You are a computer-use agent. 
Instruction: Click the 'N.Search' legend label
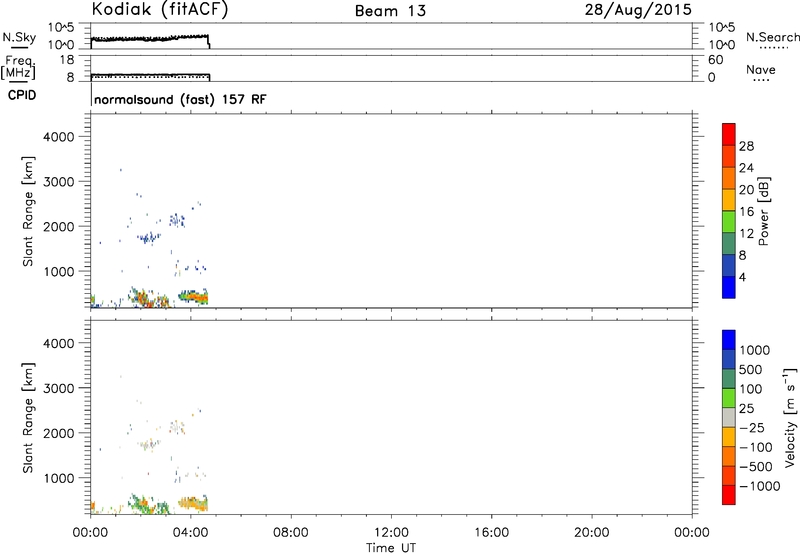tap(772, 37)
